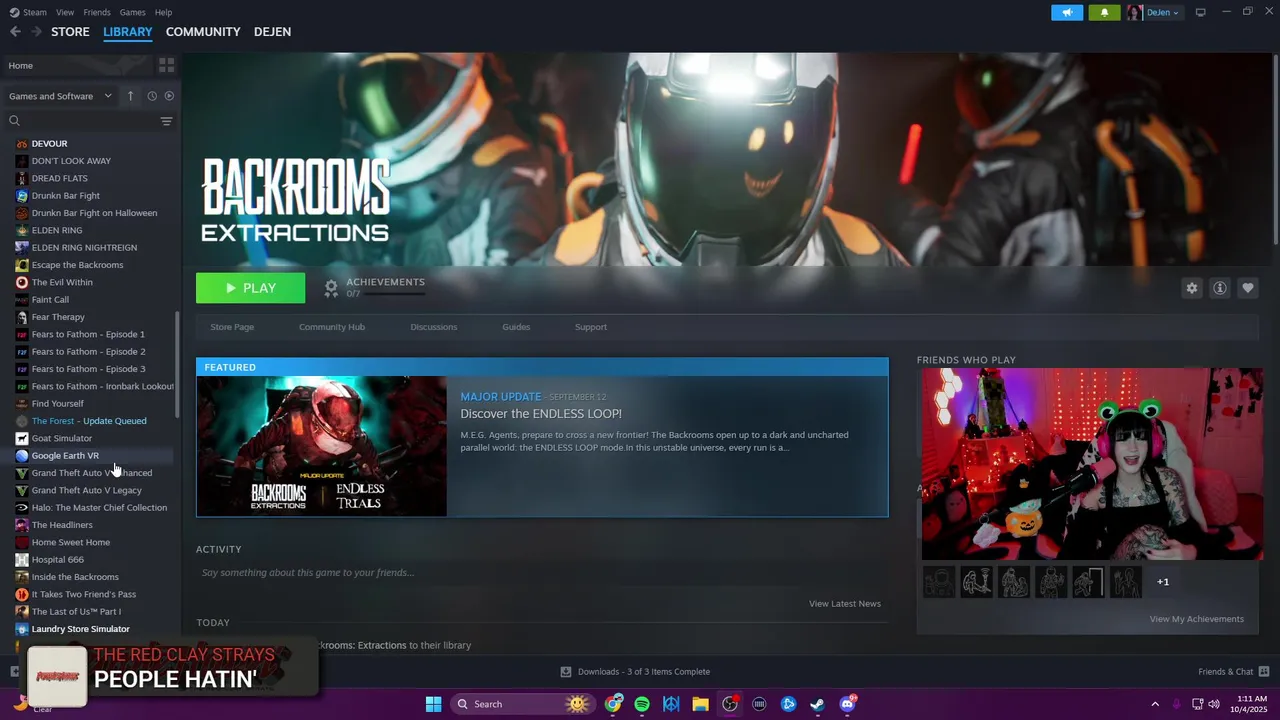Click the game list scrollbar
Viewport: 1280px width, 720px height.
coord(178,365)
